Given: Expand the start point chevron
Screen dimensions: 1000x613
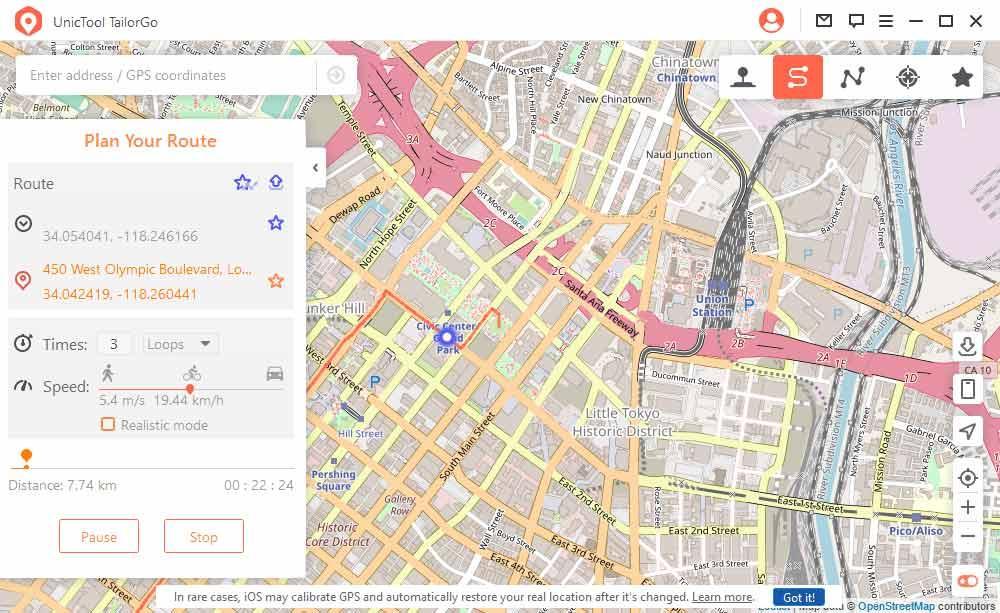Looking at the screenshot, I should 24,223.
